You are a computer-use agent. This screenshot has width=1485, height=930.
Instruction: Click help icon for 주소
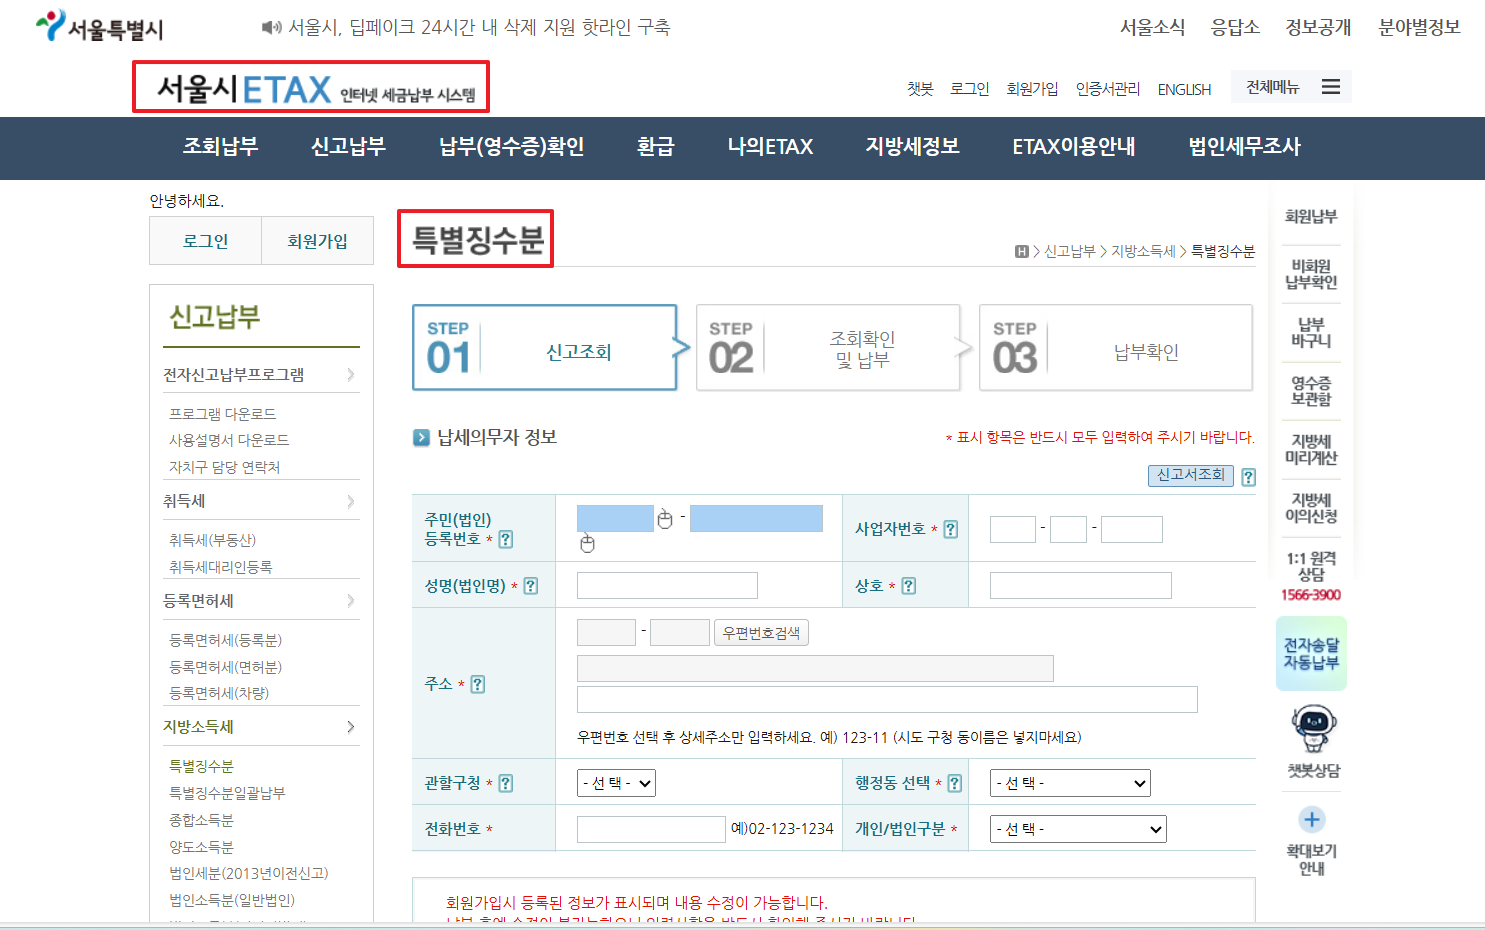click(x=478, y=684)
